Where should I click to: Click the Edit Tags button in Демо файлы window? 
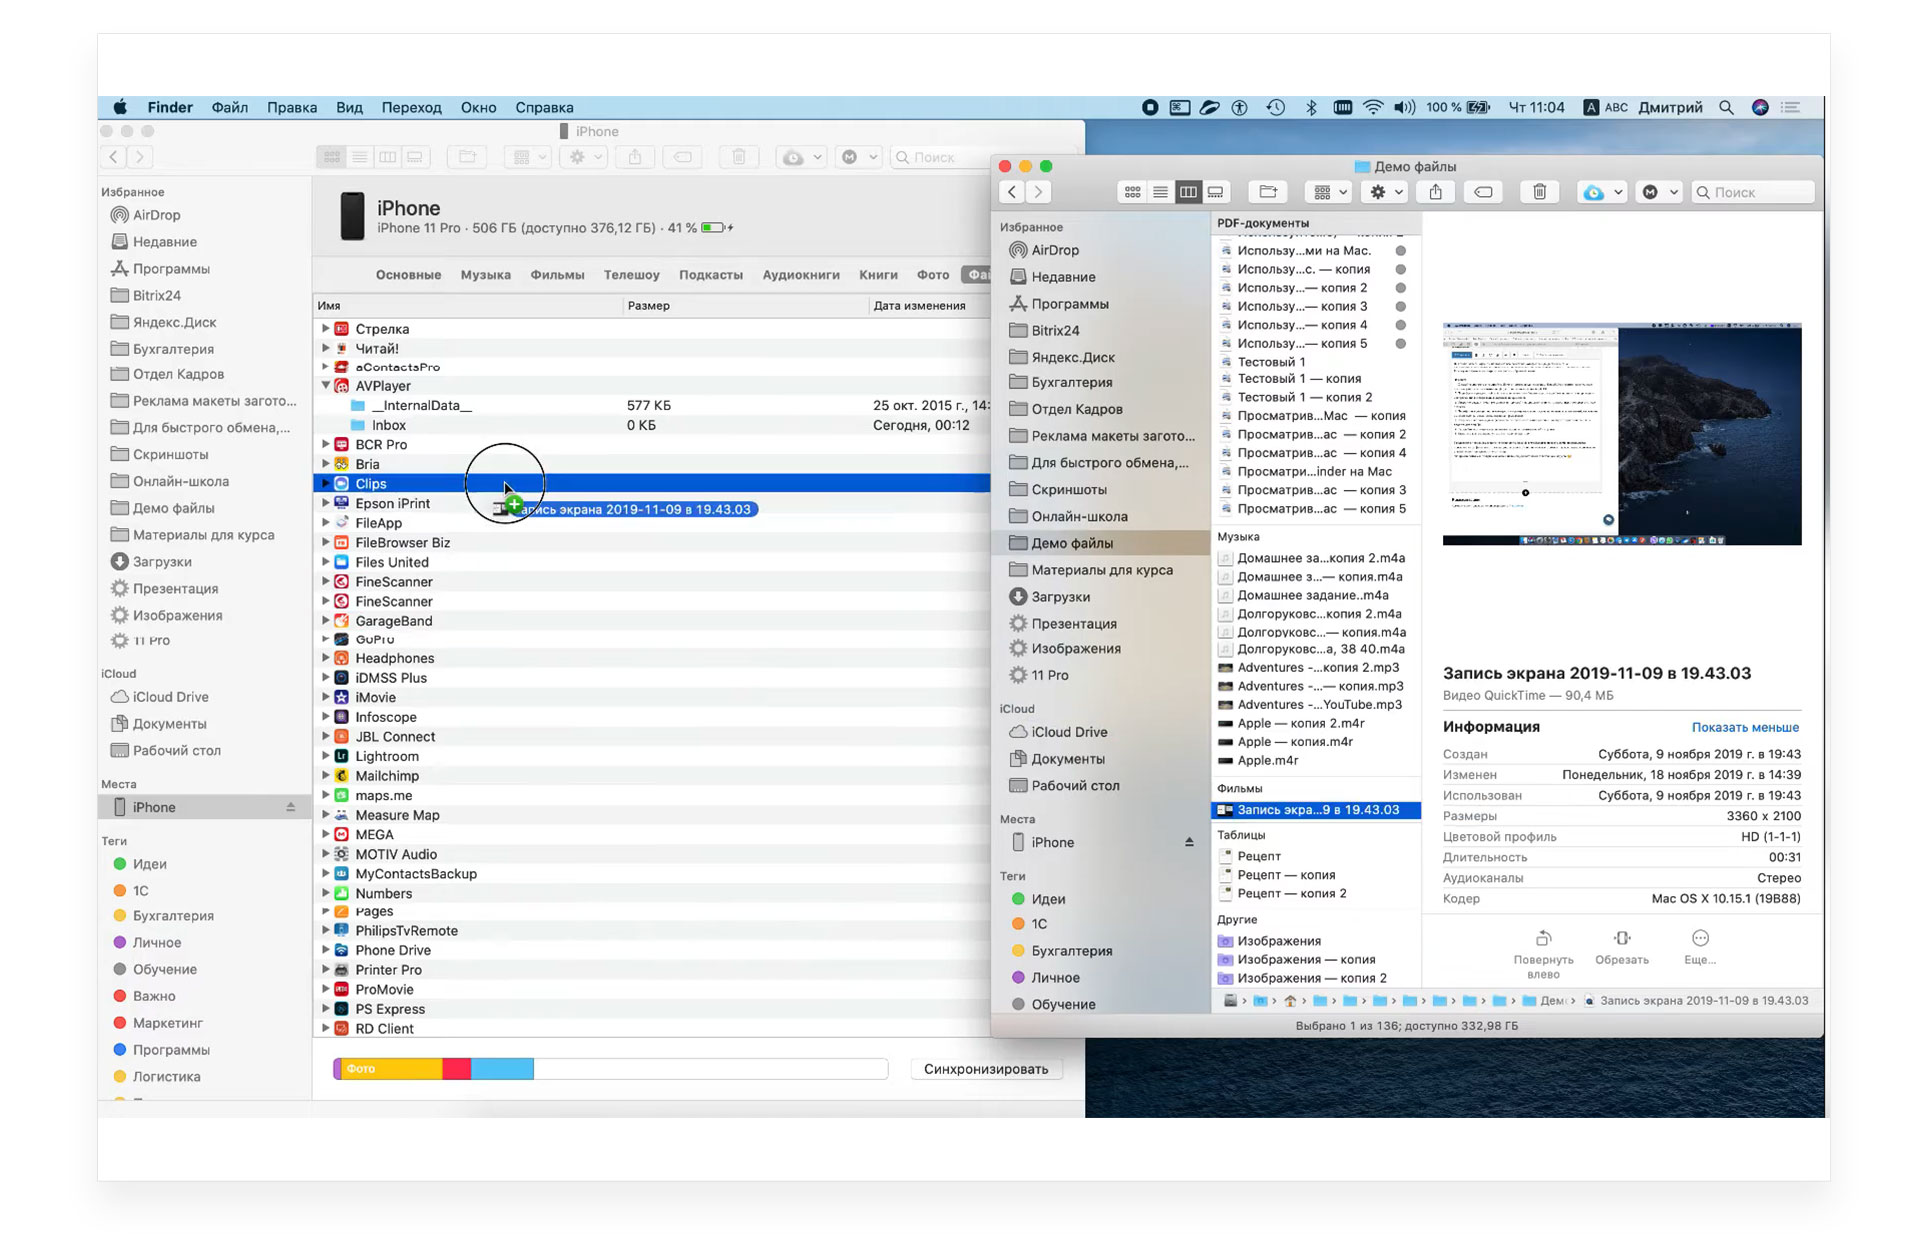1484,192
